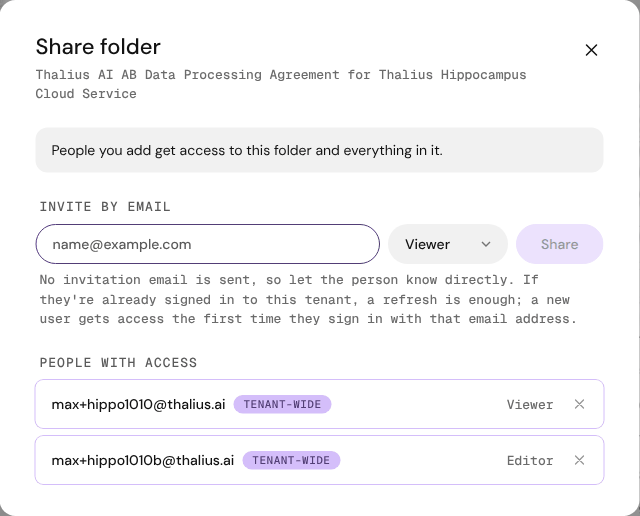Click the Viewer role label for max+hippo1010
Viewport: 640px width, 516px height.
tap(530, 405)
